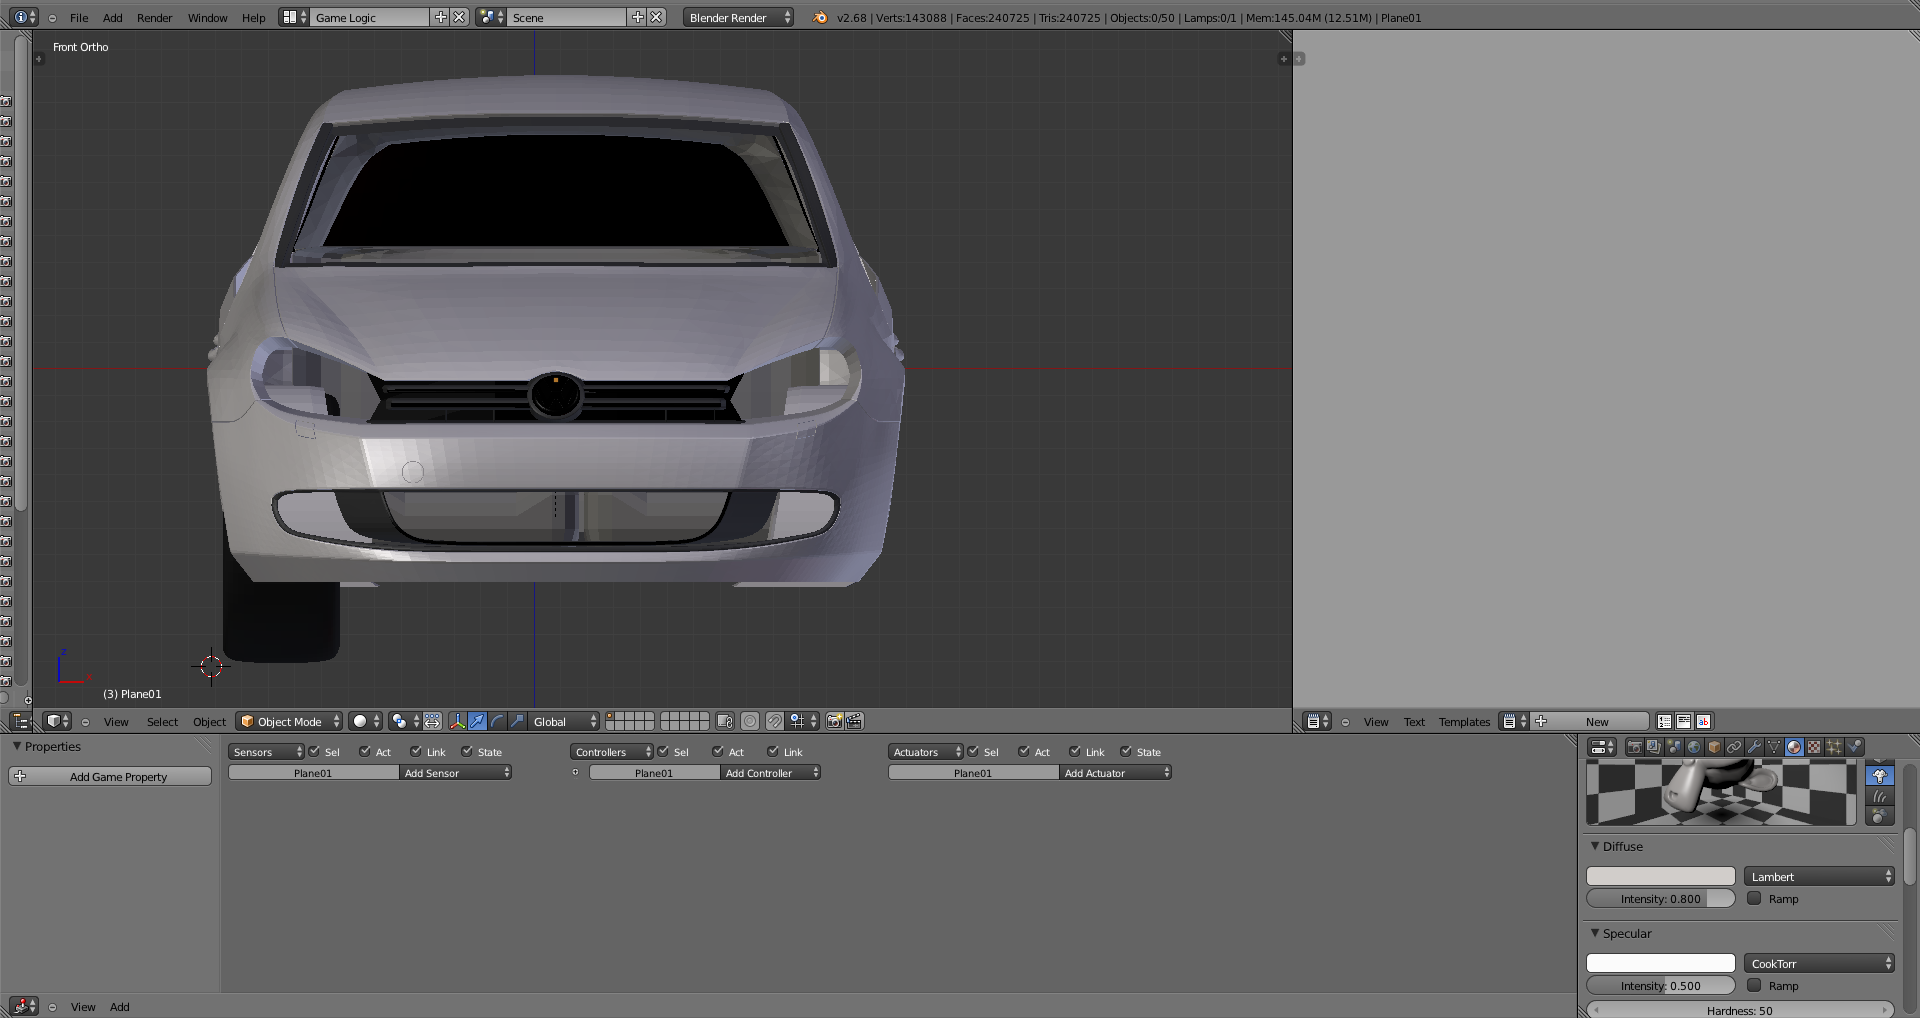Click the Diffuse color swatch
Screen dimensions: 1920x1018
1661,876
